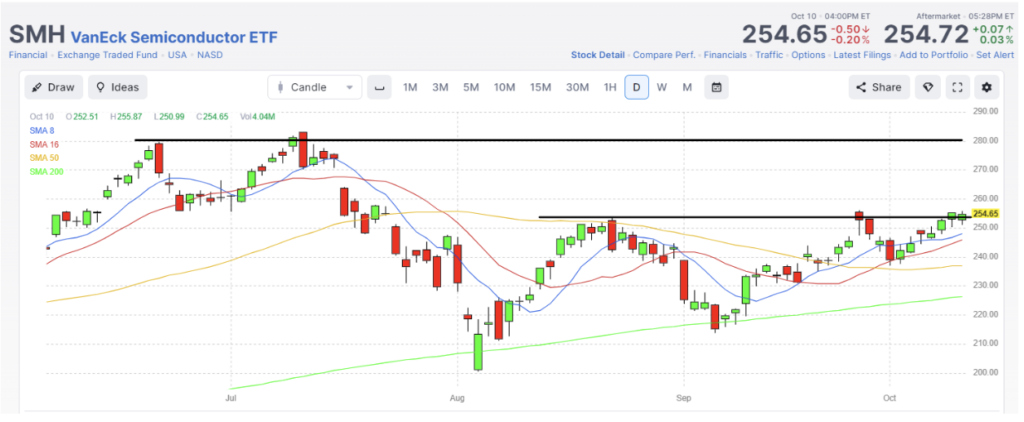Expand the Candle chart type dropdown
Viewport: 1024px width, 422px height.
click(315, 87)
